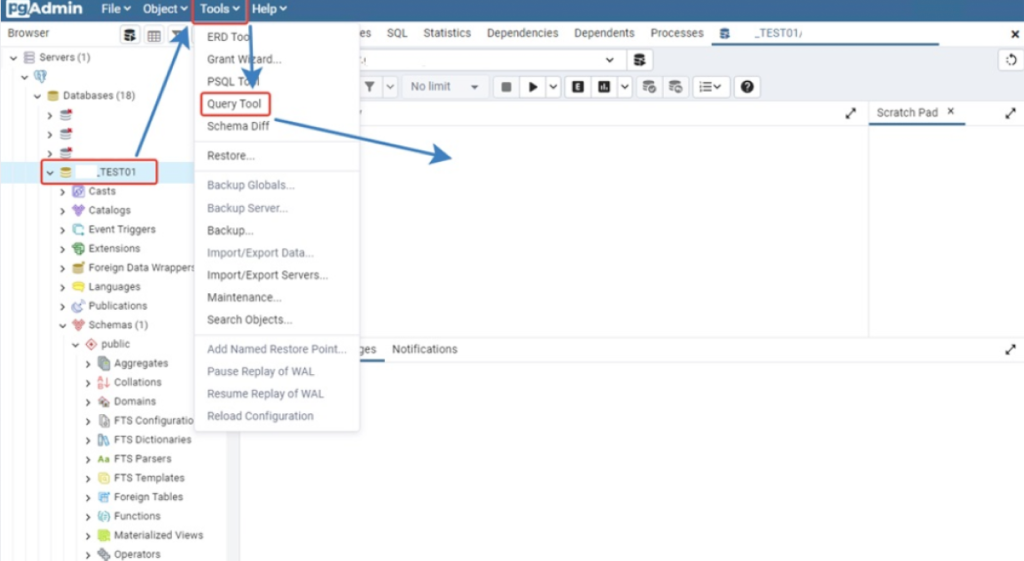1024x561 pixels.
Task: Close the Scratch Pad panel
Action: [x=951, y=112]
